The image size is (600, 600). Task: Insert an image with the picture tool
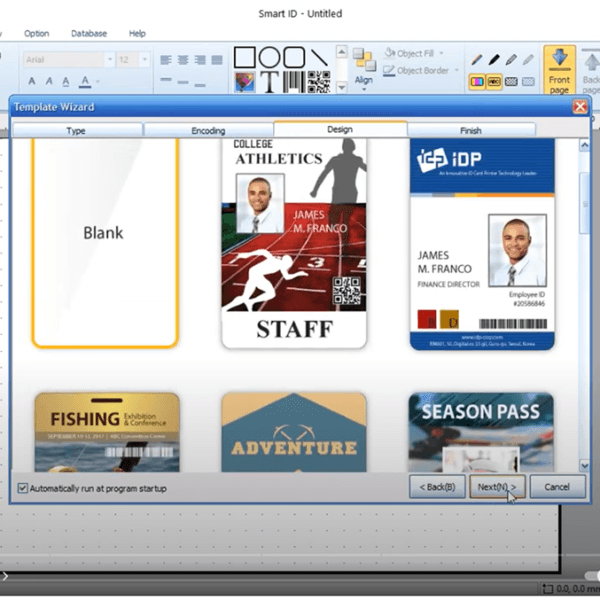245,82
